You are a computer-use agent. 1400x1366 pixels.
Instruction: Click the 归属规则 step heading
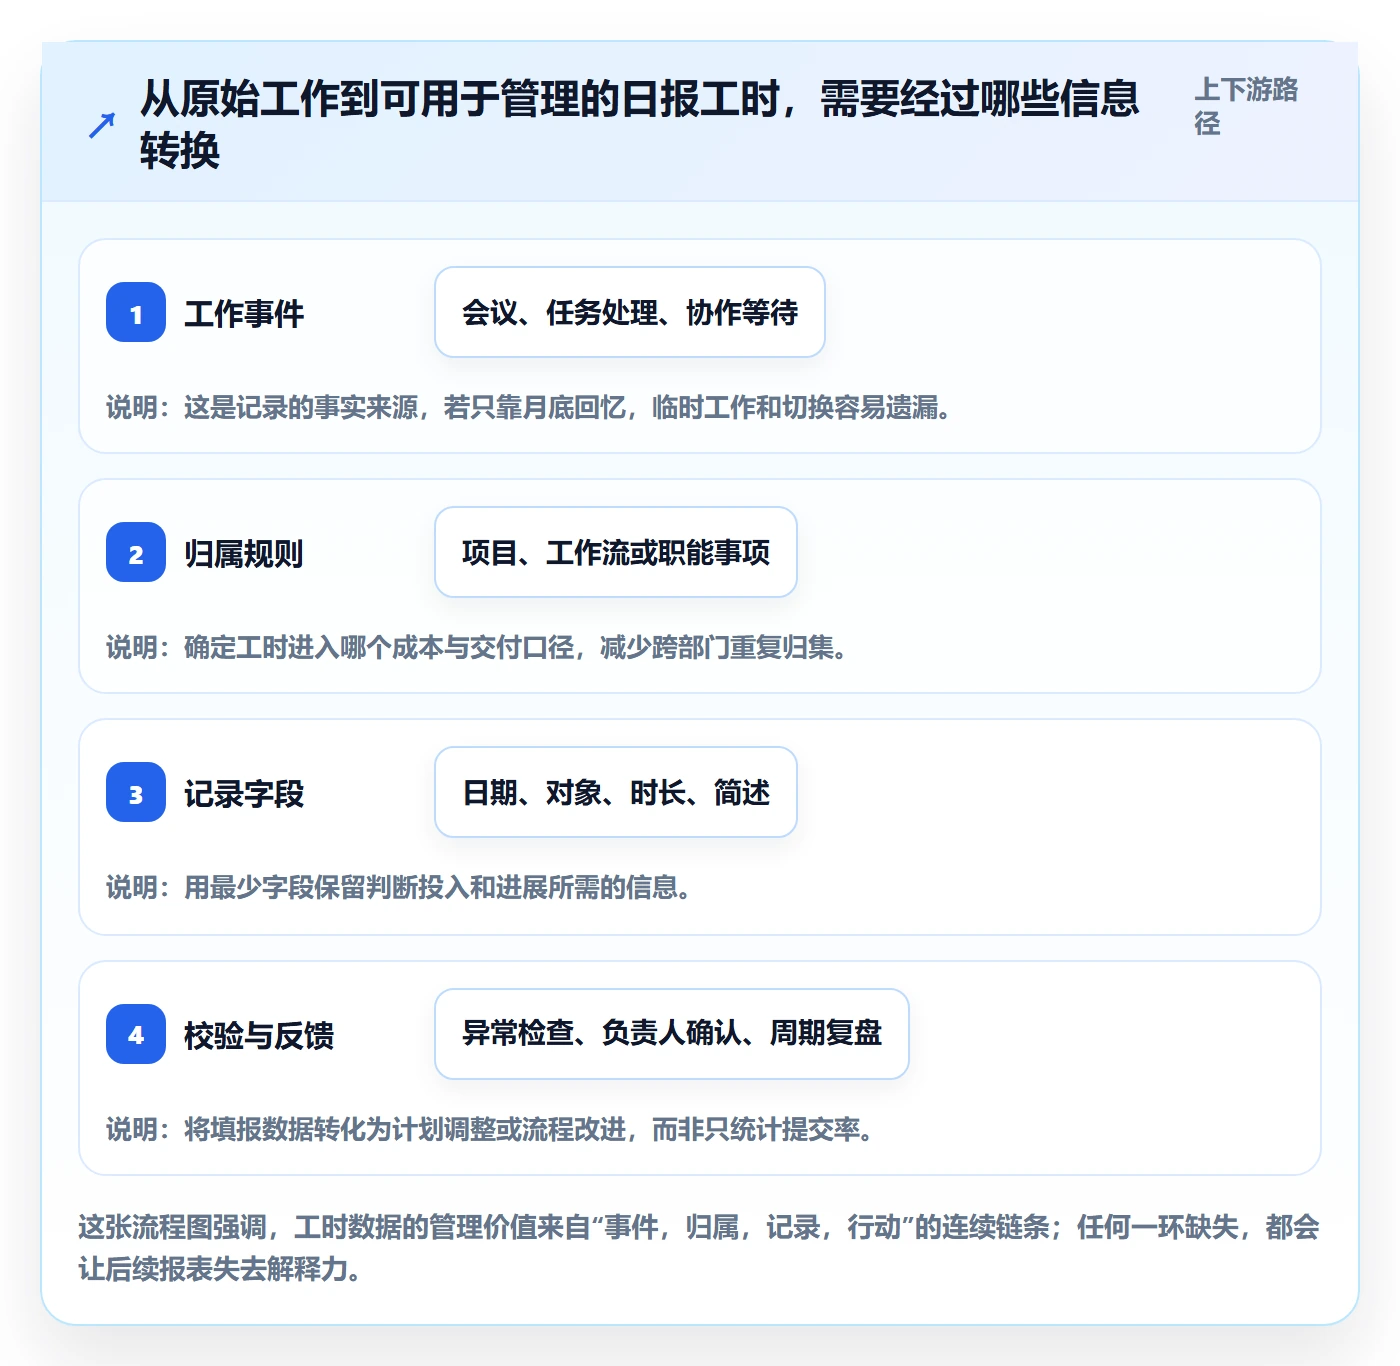pyautogui.click(x=244, y=554)
